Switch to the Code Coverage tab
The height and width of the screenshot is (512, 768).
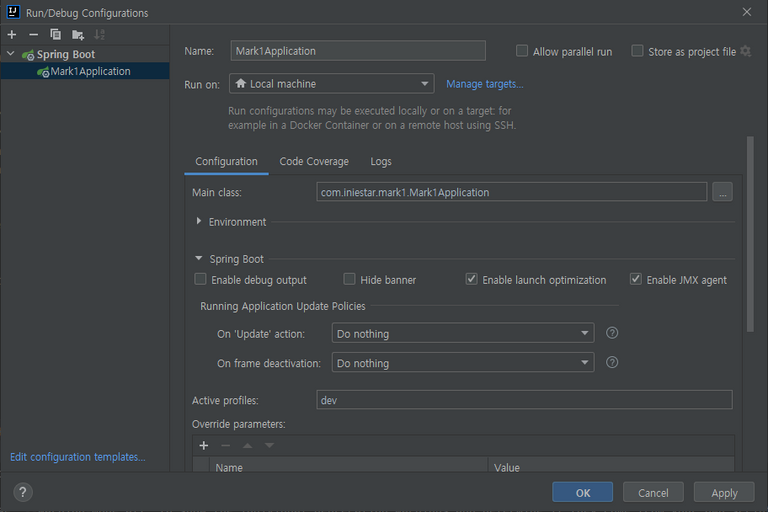click(x=314, y=161)
